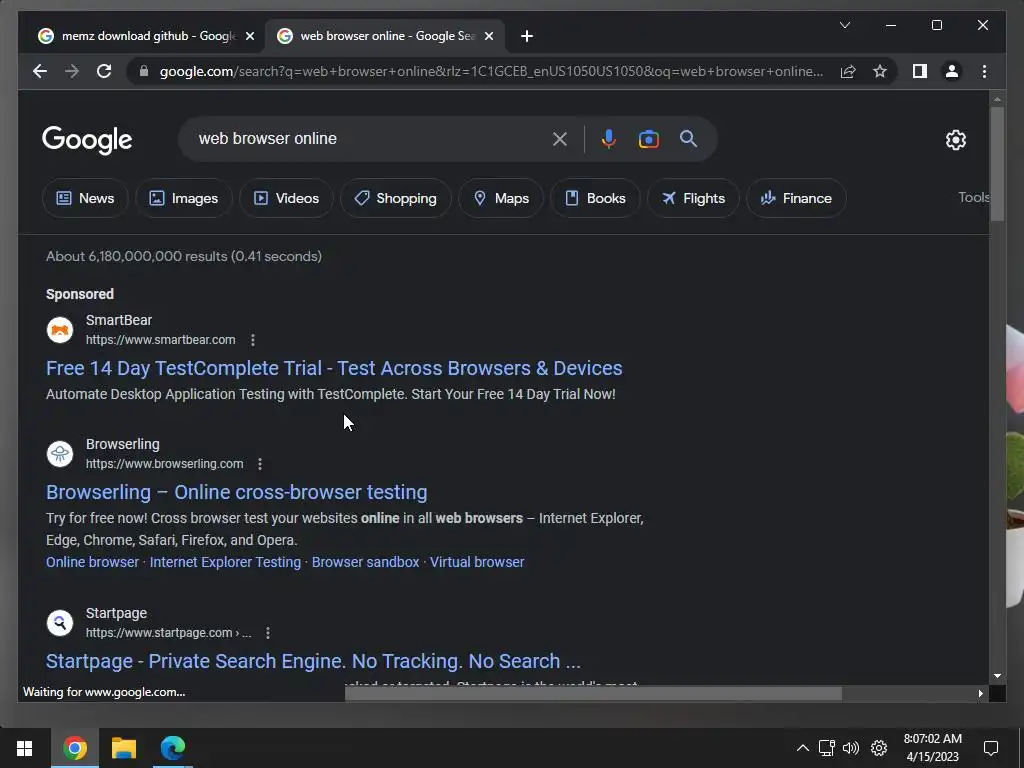
Task: Search by image with the camera icon
Action: point(648,139)
